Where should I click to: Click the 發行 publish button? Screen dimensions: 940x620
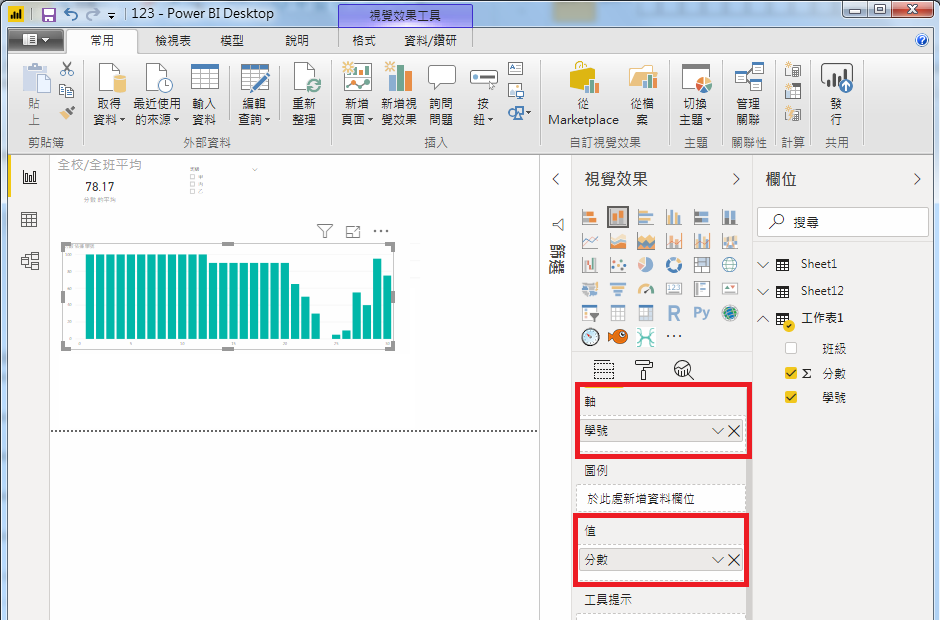pyautogui.click(x=836, y=94)
